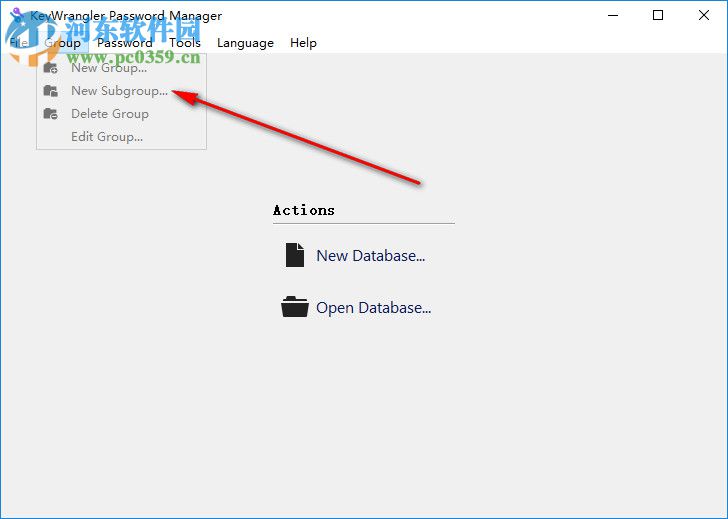Open the Language menu
Screen dimensions: 728x519
tap(245, 43)
